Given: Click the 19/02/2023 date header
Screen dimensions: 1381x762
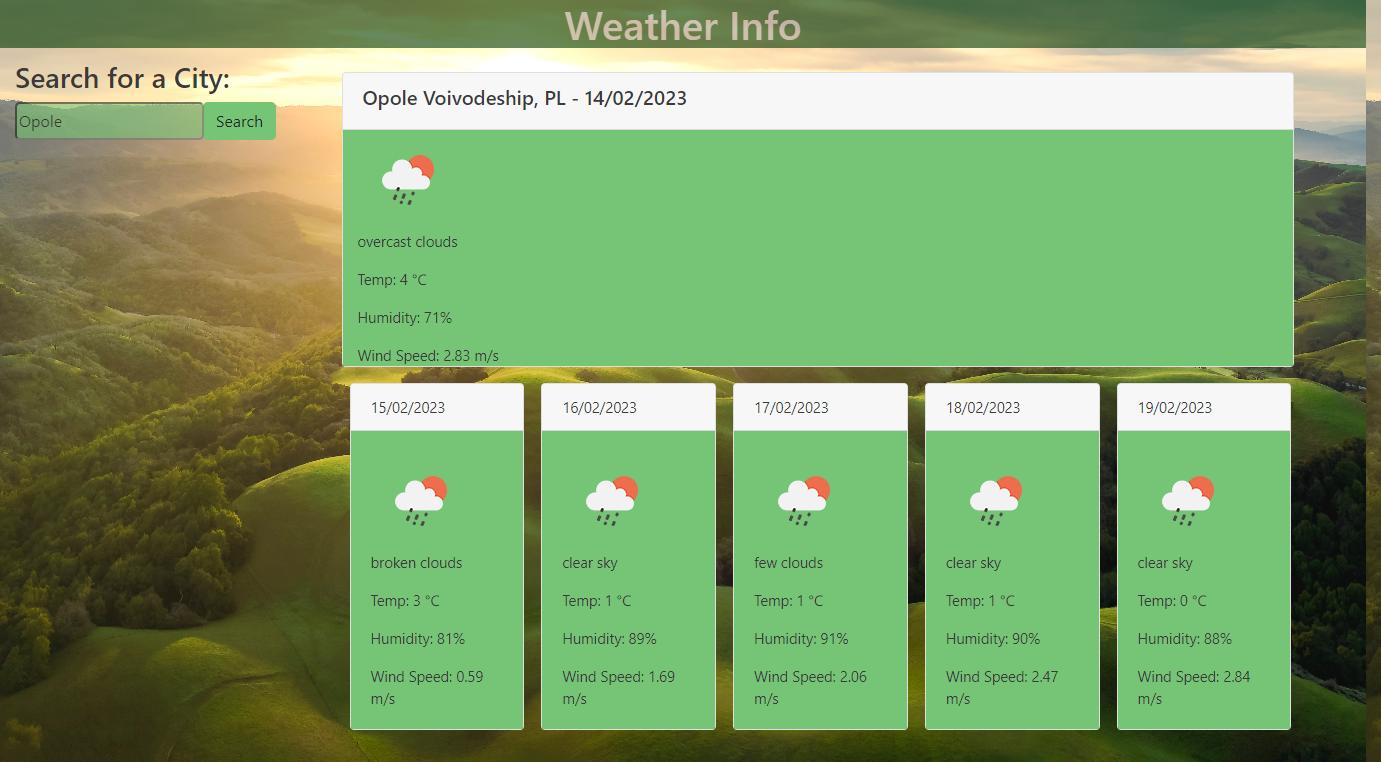Looking at the screenshot, I should [1204, 407].
